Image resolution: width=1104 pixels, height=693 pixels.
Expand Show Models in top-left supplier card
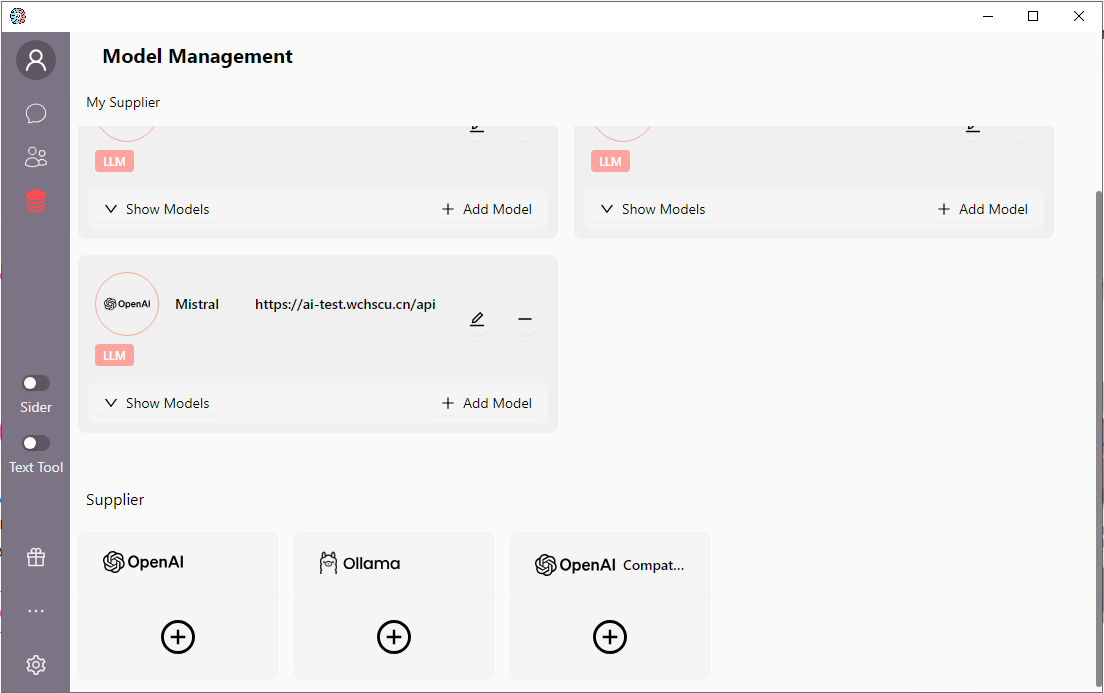[x=157, y=209]
